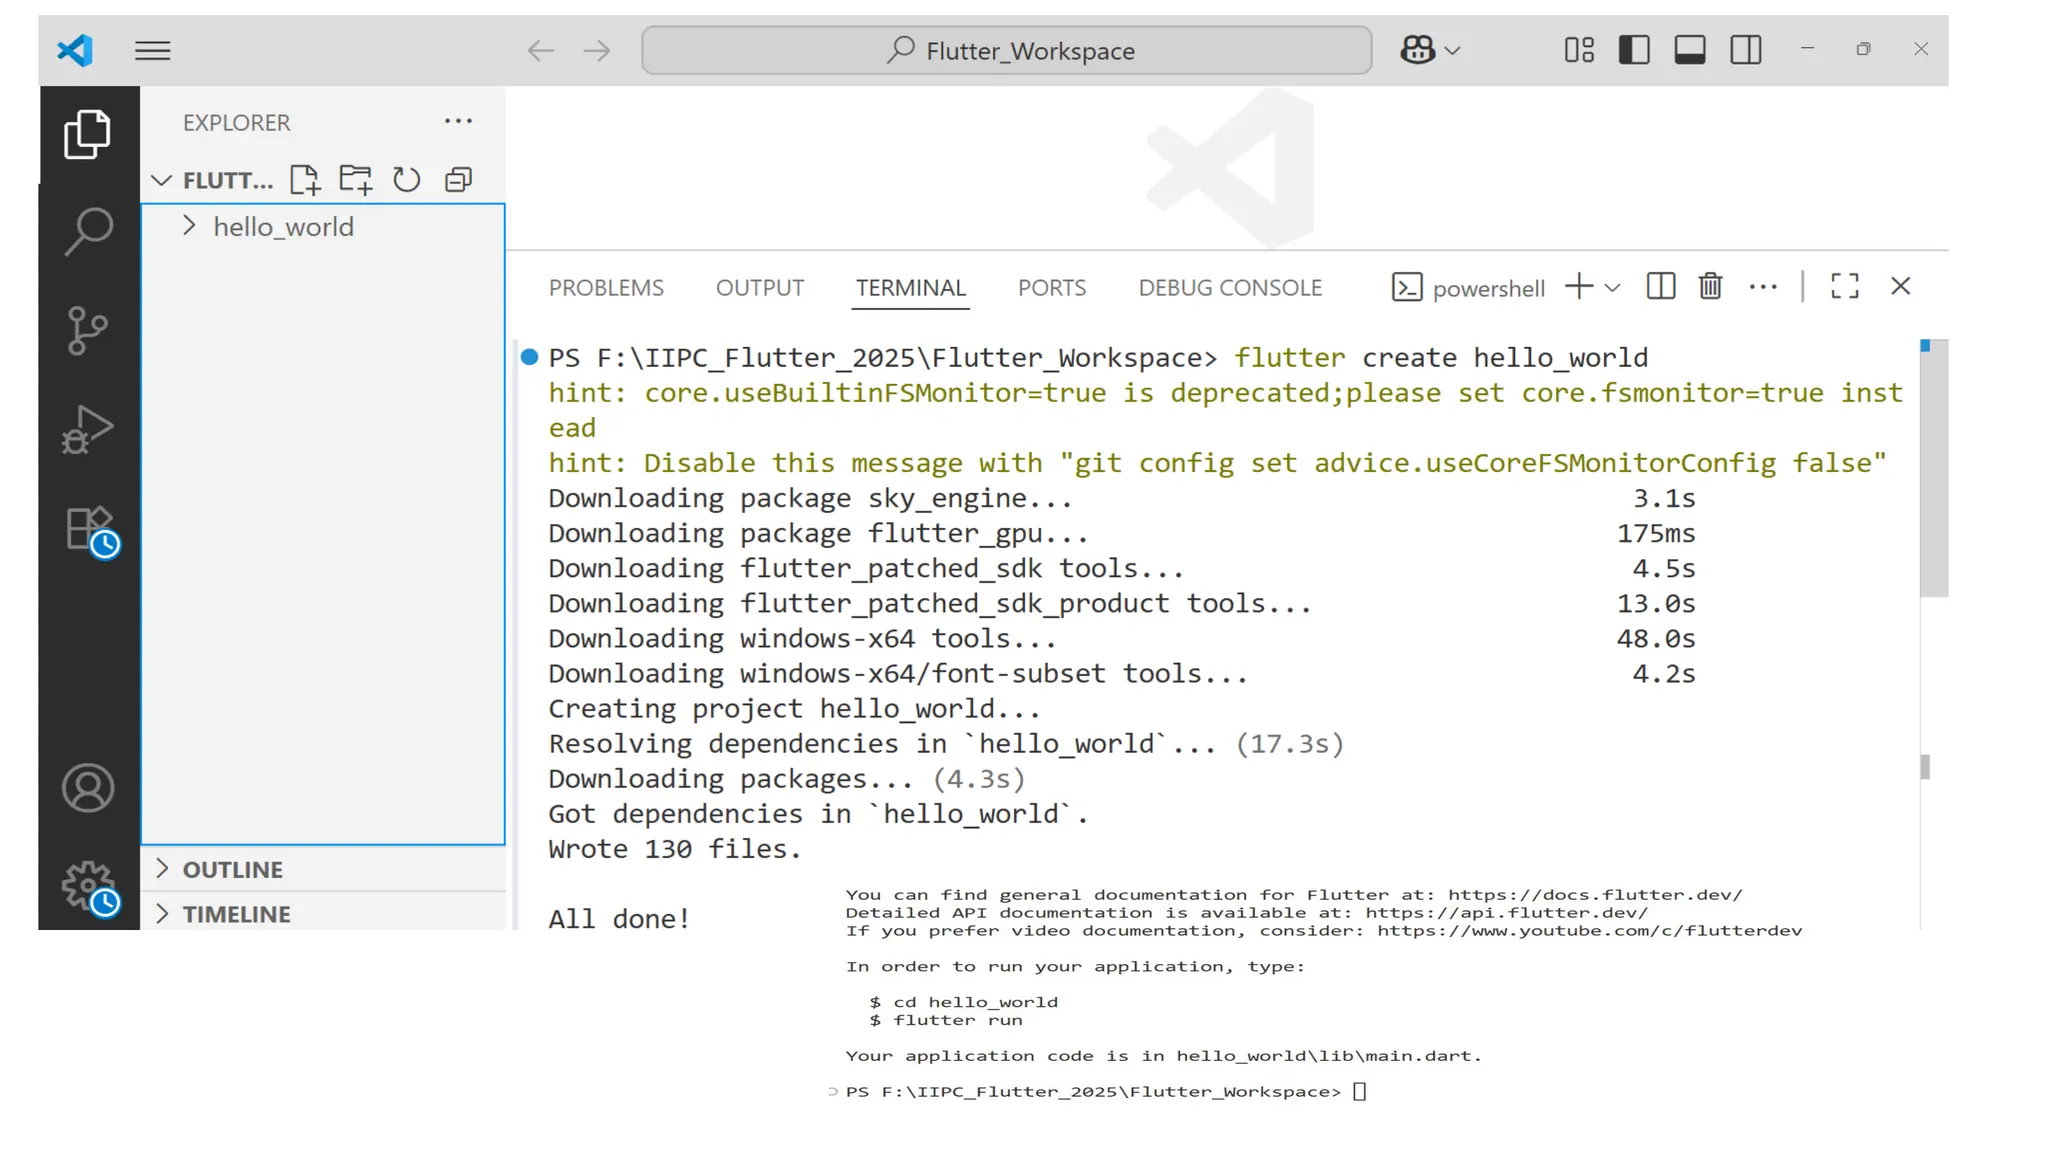The height and width of the screenshot is (1152, 2048).
Task: Click the terminal vertical scrollbar
Action: (1933, 470)
